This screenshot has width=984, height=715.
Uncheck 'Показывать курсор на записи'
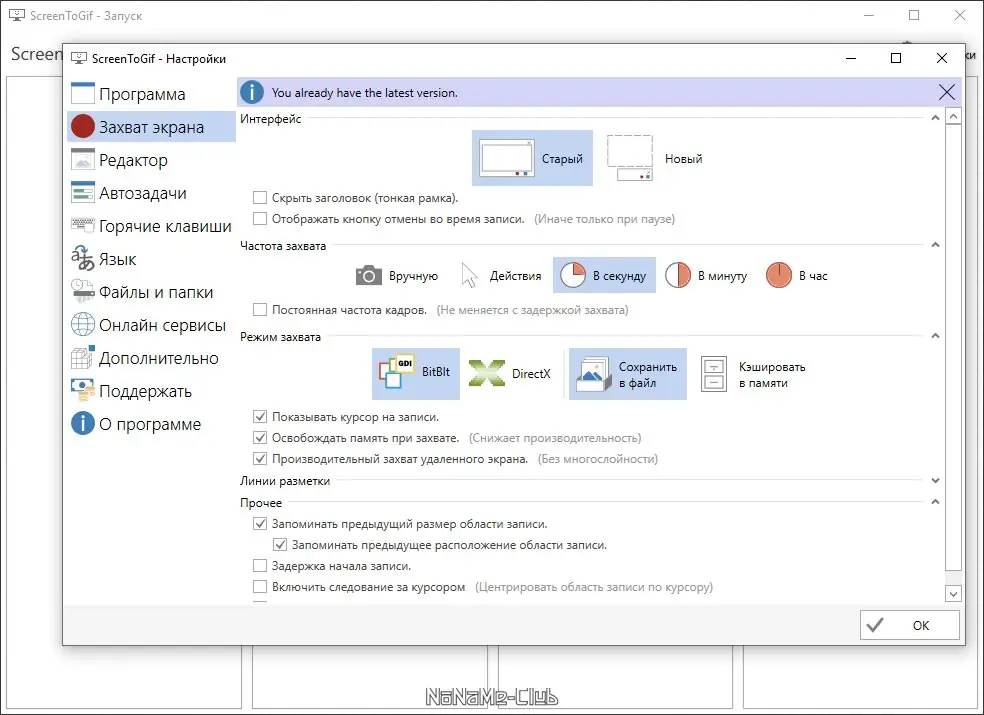(x=260, y=417)
